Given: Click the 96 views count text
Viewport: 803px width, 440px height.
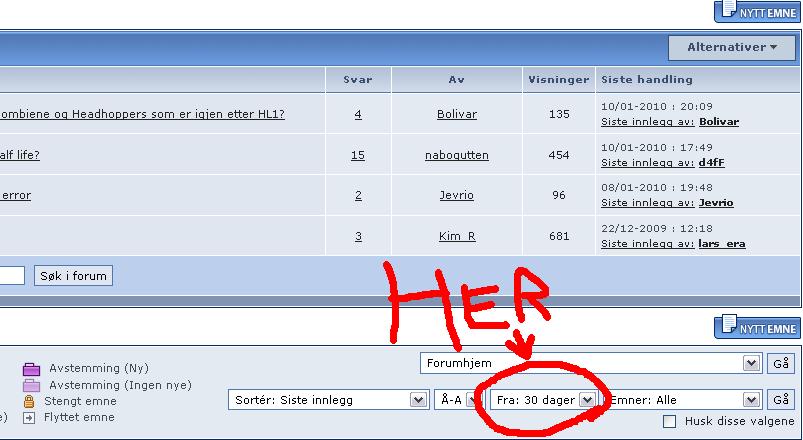Looking at the screenshot, I should tap(559, 195).
